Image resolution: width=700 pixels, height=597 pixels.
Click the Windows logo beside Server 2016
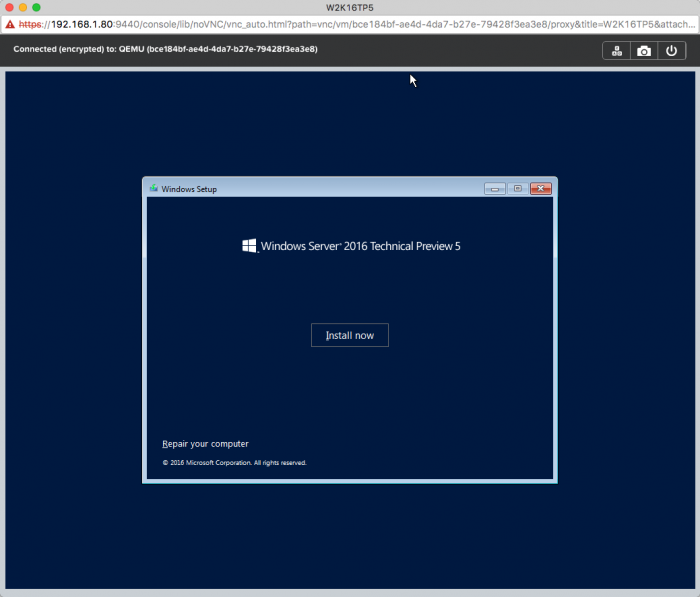pos(249,246)
